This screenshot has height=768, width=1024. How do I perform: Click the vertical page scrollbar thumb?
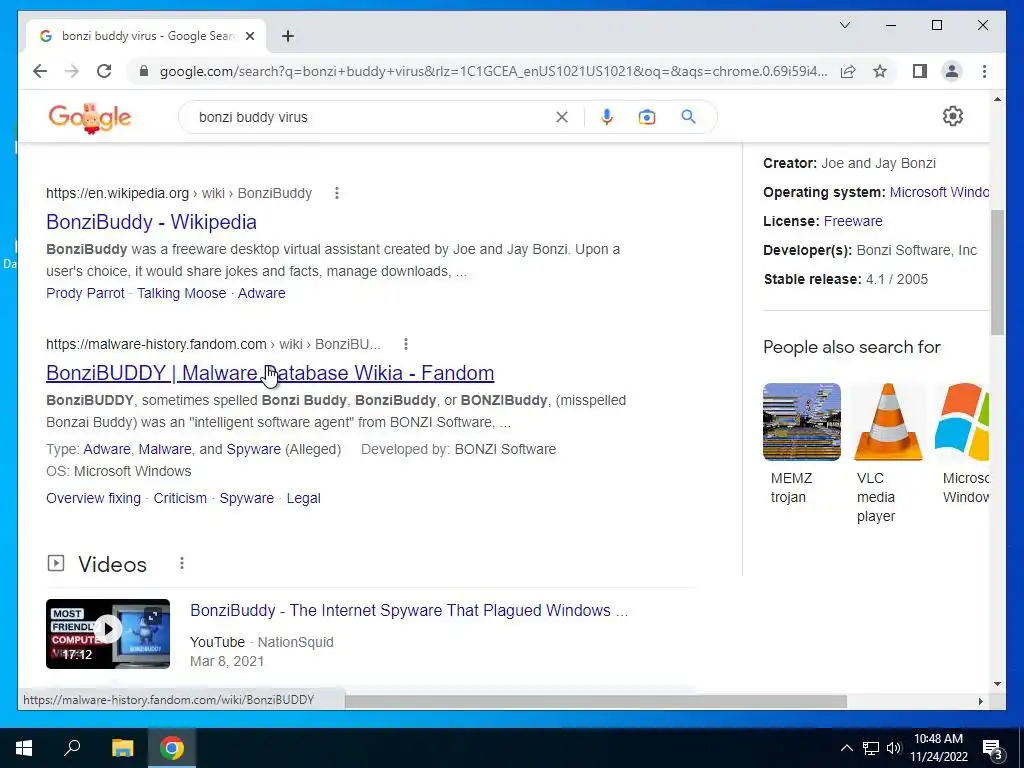(997, 272)
